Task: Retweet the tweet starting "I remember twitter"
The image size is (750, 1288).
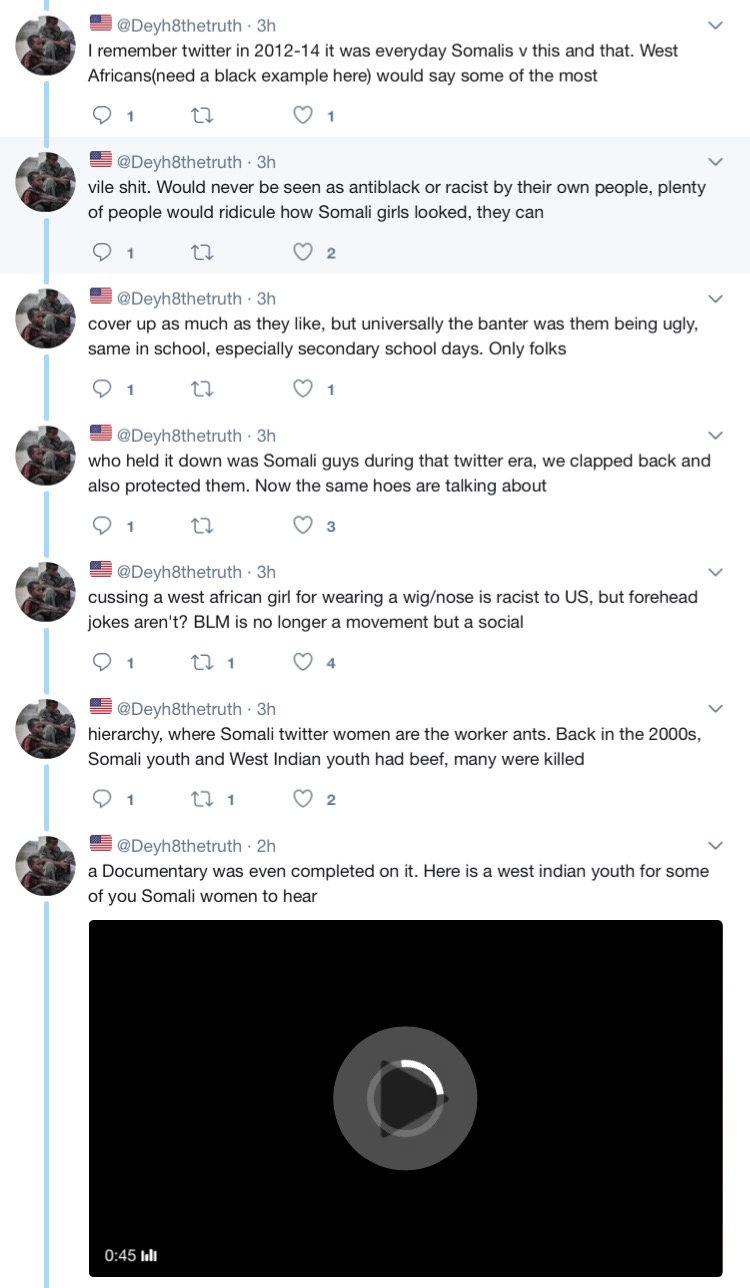Action: [x=201, y=116]
